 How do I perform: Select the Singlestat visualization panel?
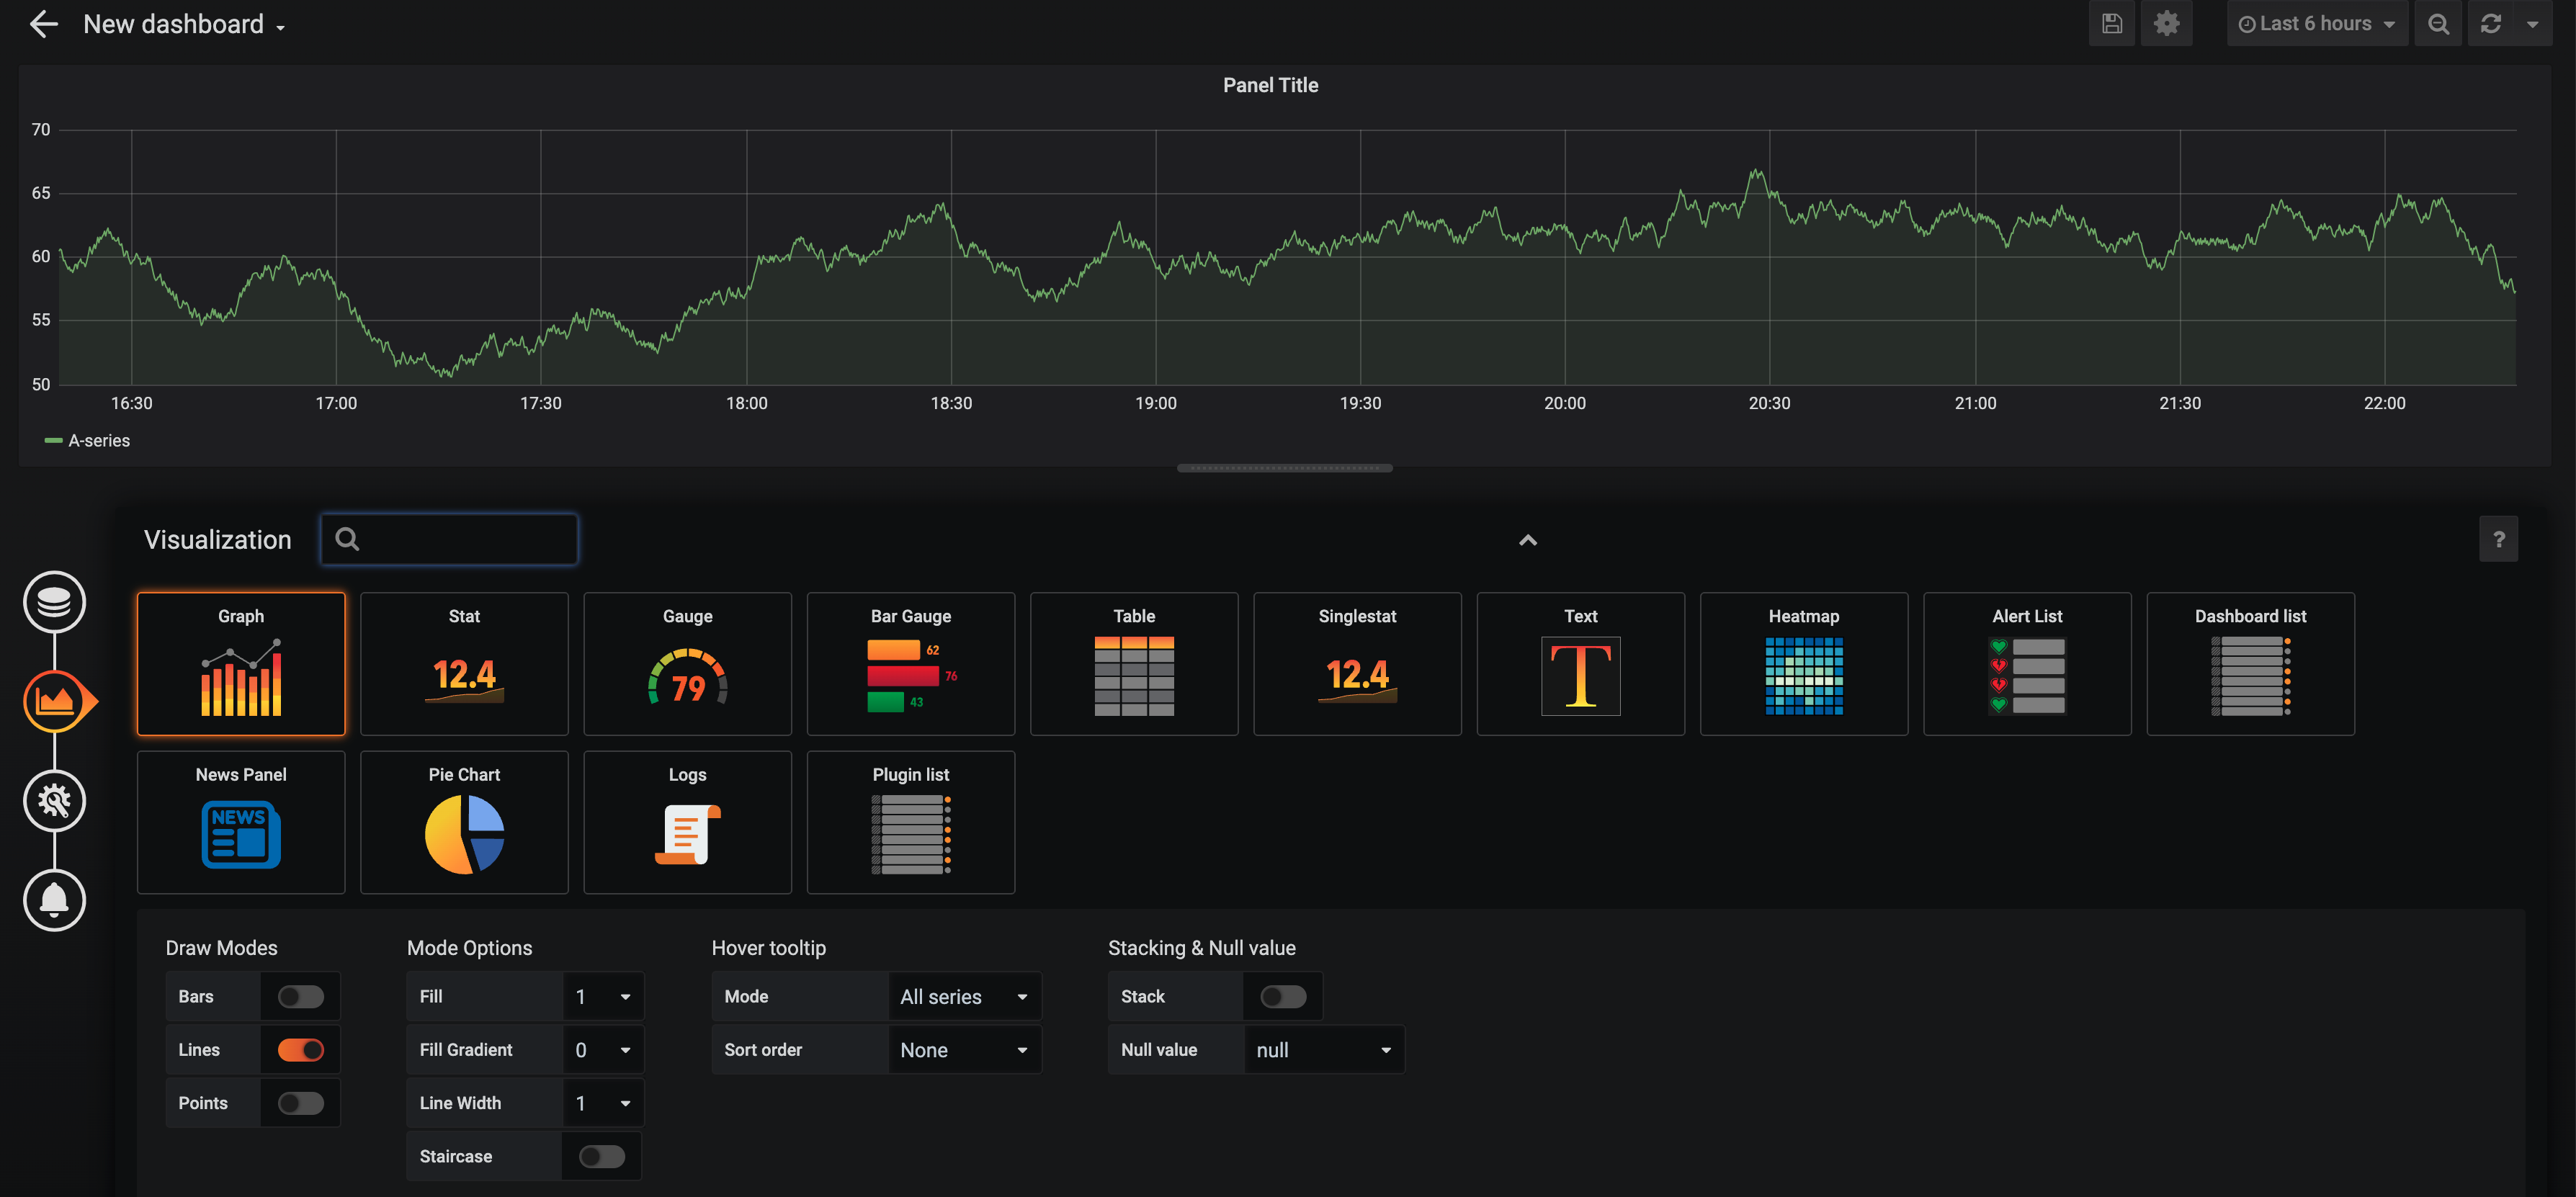(1357, 663)
